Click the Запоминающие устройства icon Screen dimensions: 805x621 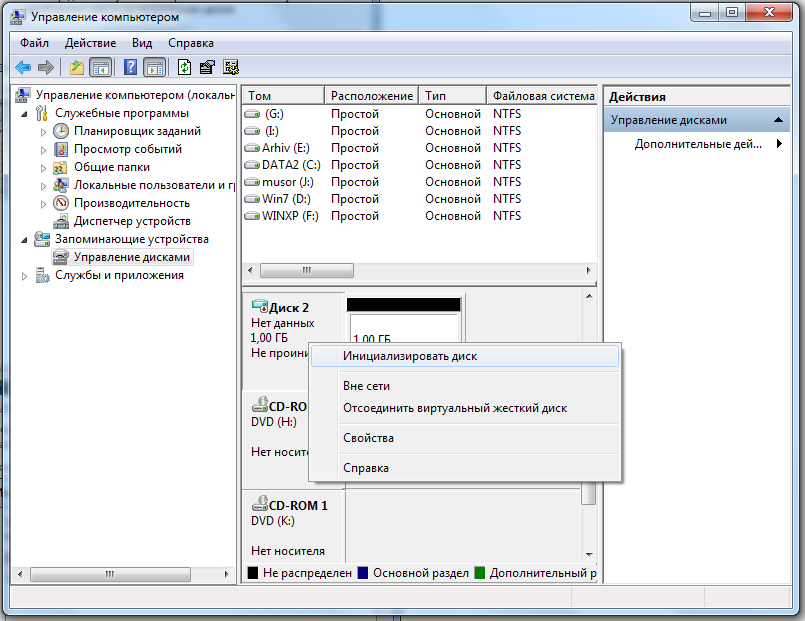coord(42,239)
